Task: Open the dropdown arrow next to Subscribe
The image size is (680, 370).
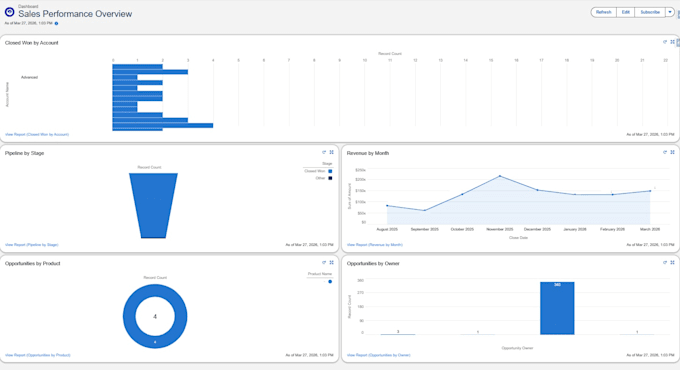Action: (x=670, y=12)
